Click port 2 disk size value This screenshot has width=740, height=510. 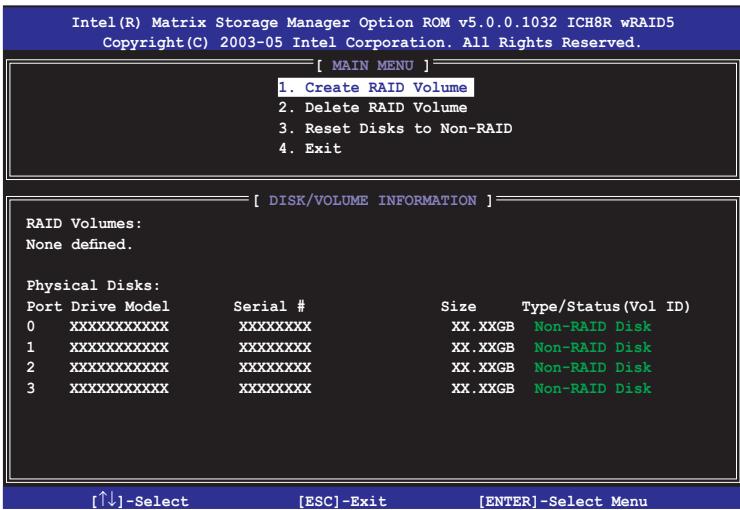(x=483, y=367)
